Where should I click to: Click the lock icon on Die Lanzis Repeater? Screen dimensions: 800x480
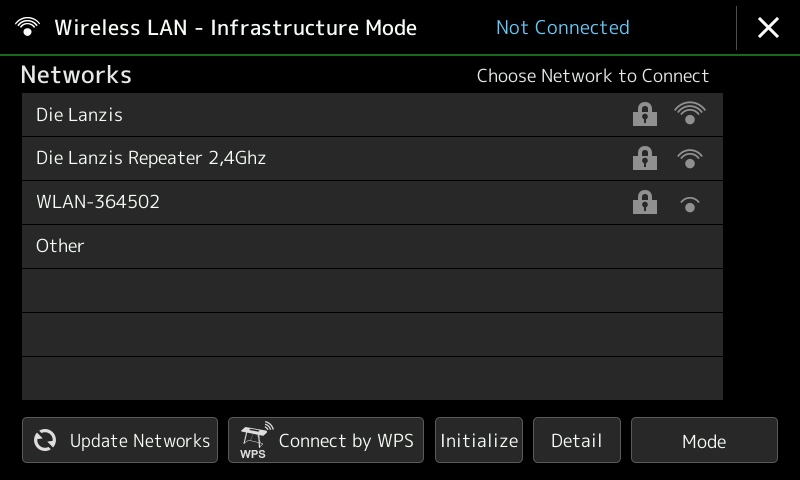[644, 158]
